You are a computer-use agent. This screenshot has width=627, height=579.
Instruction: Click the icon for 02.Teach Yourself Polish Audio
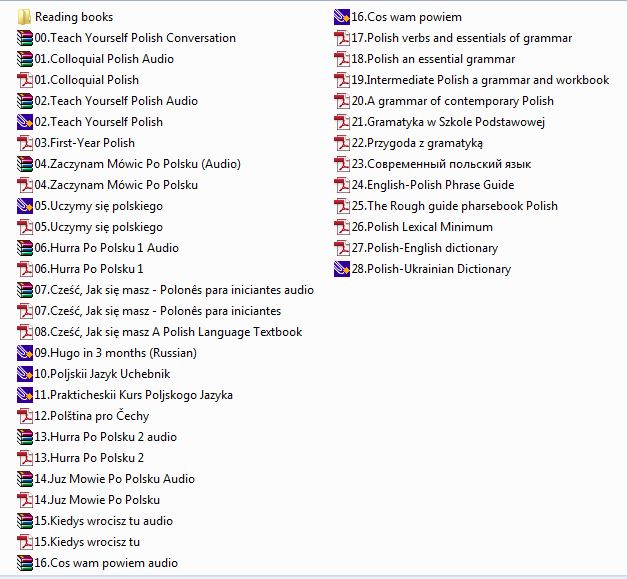pyautogui.click(x=24, y=101)
